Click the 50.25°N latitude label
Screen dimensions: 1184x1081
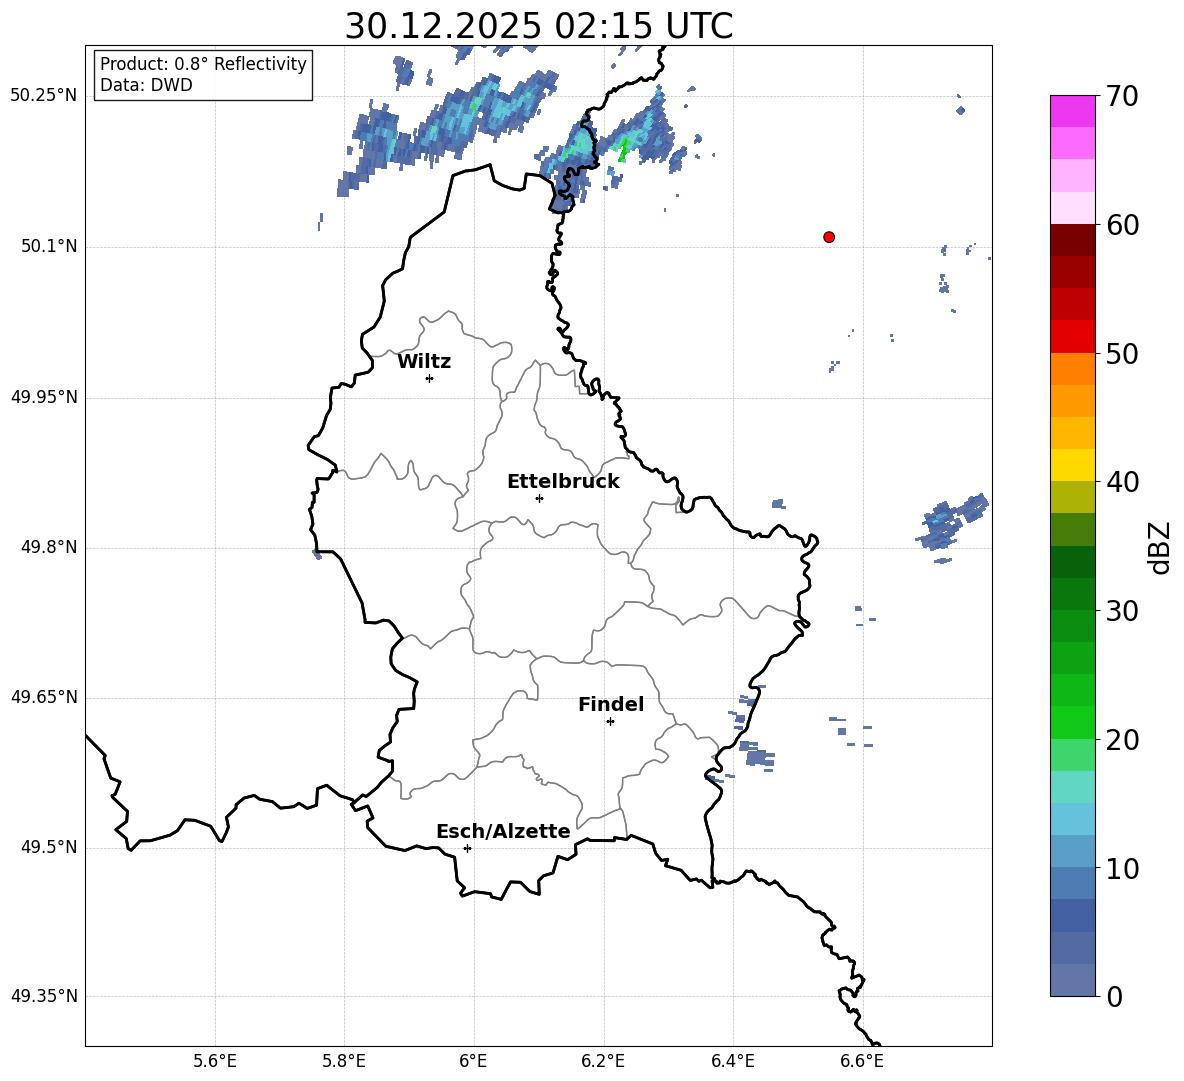pyautogui.click(x=44, y=96)
